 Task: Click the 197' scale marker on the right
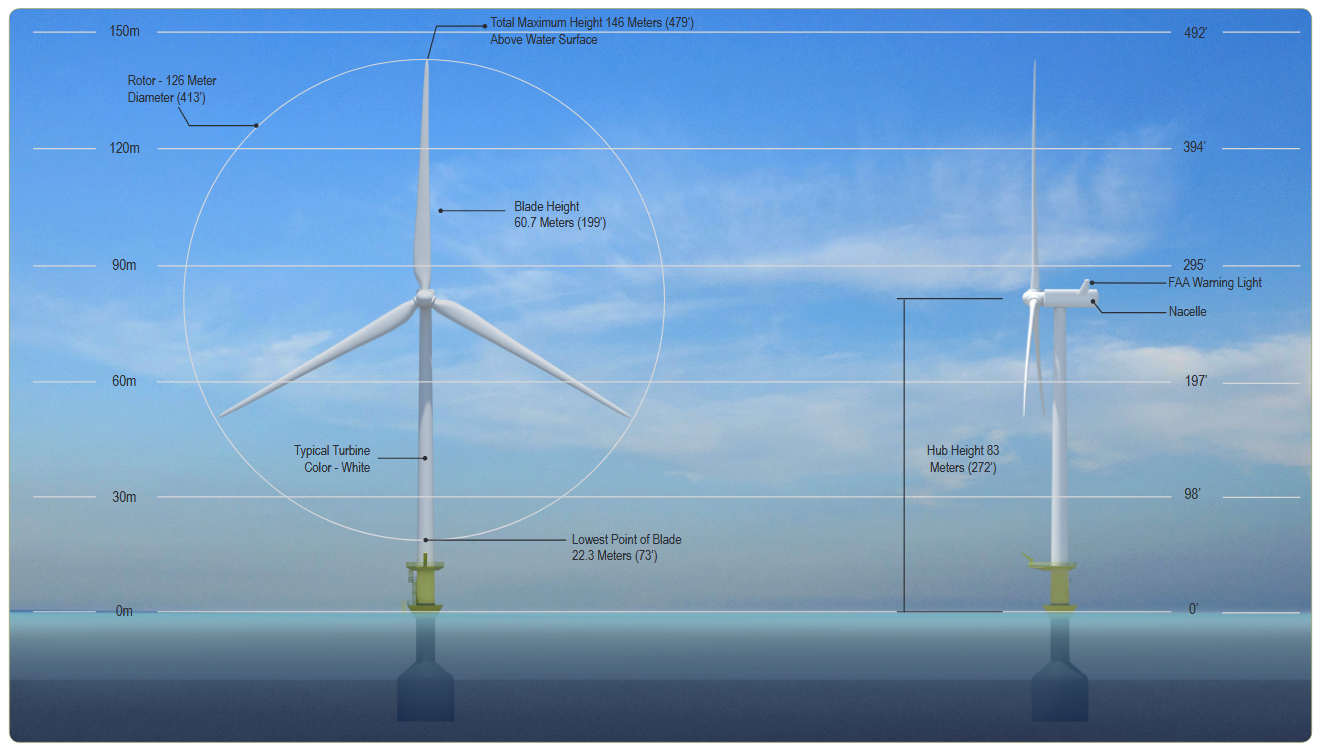[1195, 381]
